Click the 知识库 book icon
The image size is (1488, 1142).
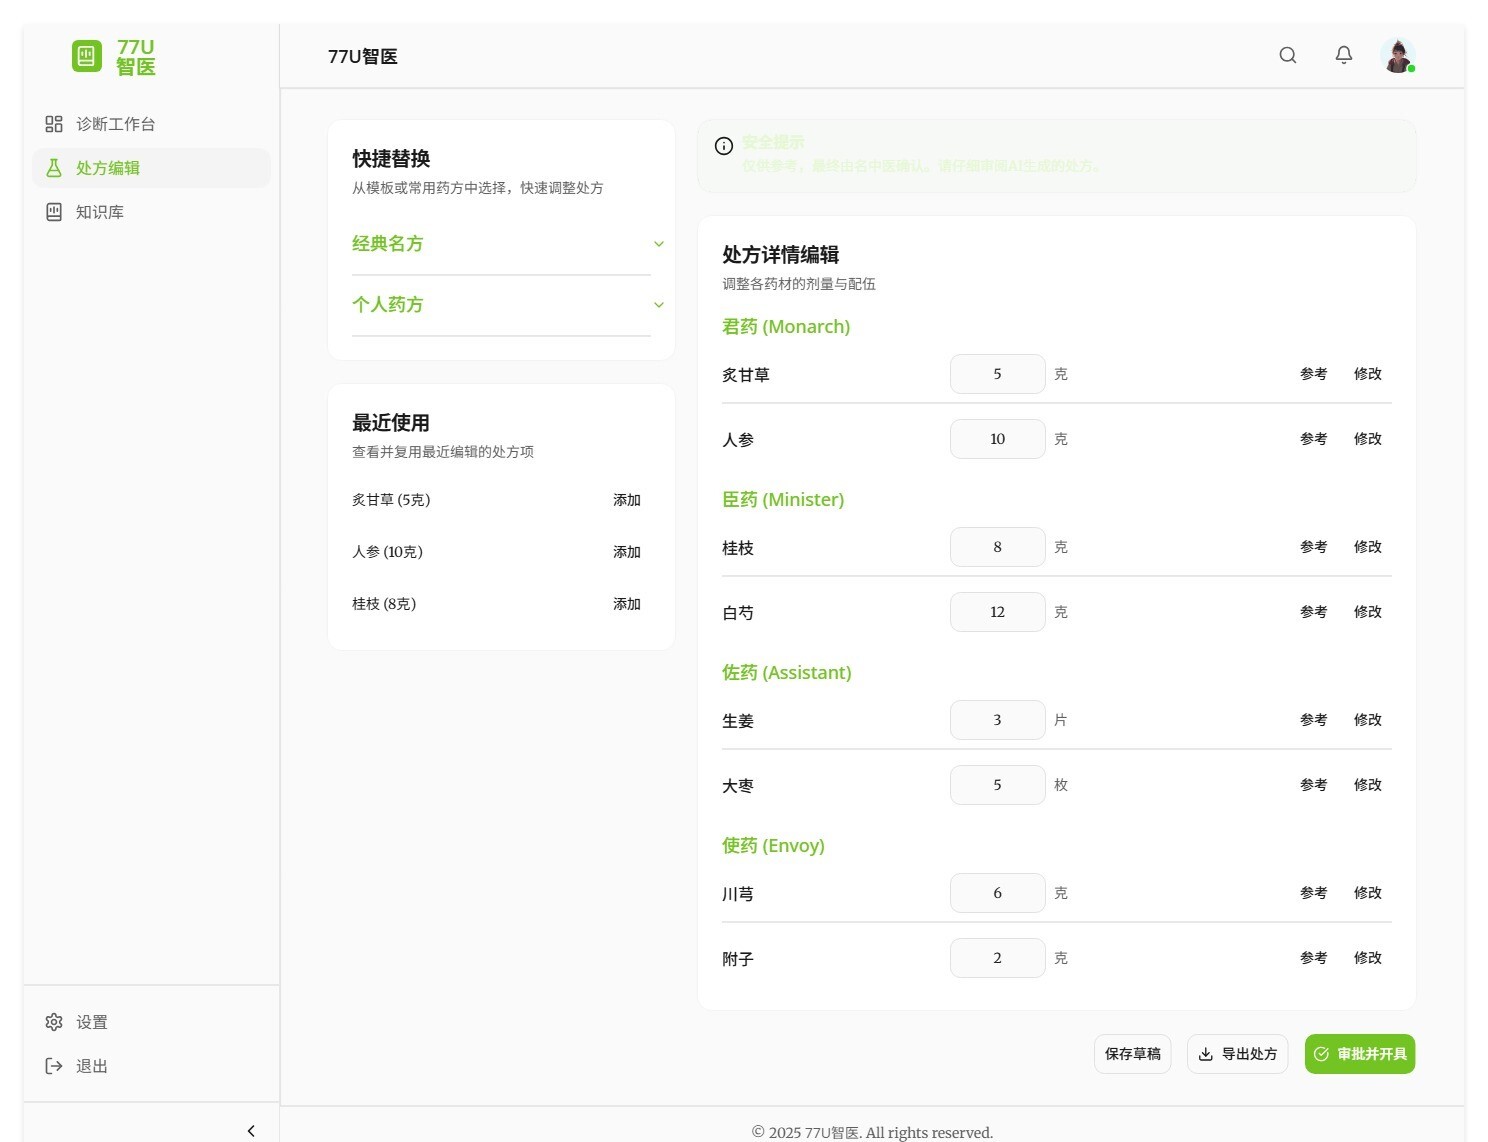tap(54, 212)
